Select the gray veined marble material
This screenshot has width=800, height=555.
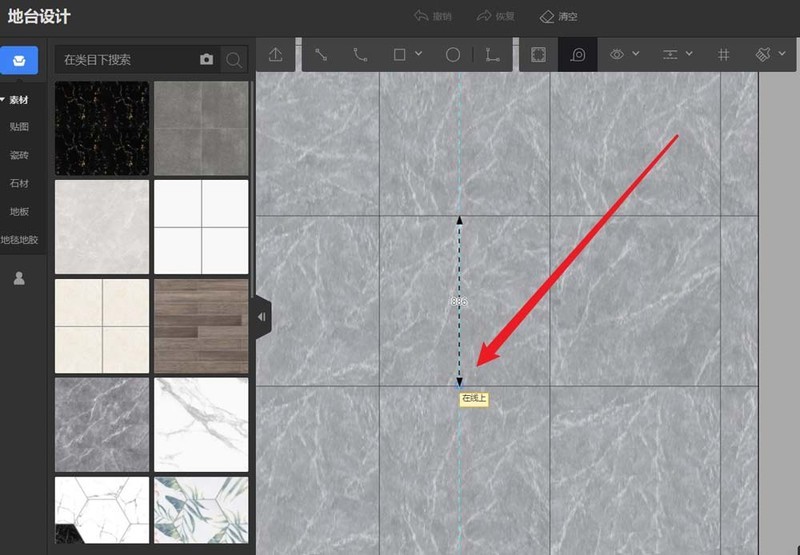tap(102, 425)
